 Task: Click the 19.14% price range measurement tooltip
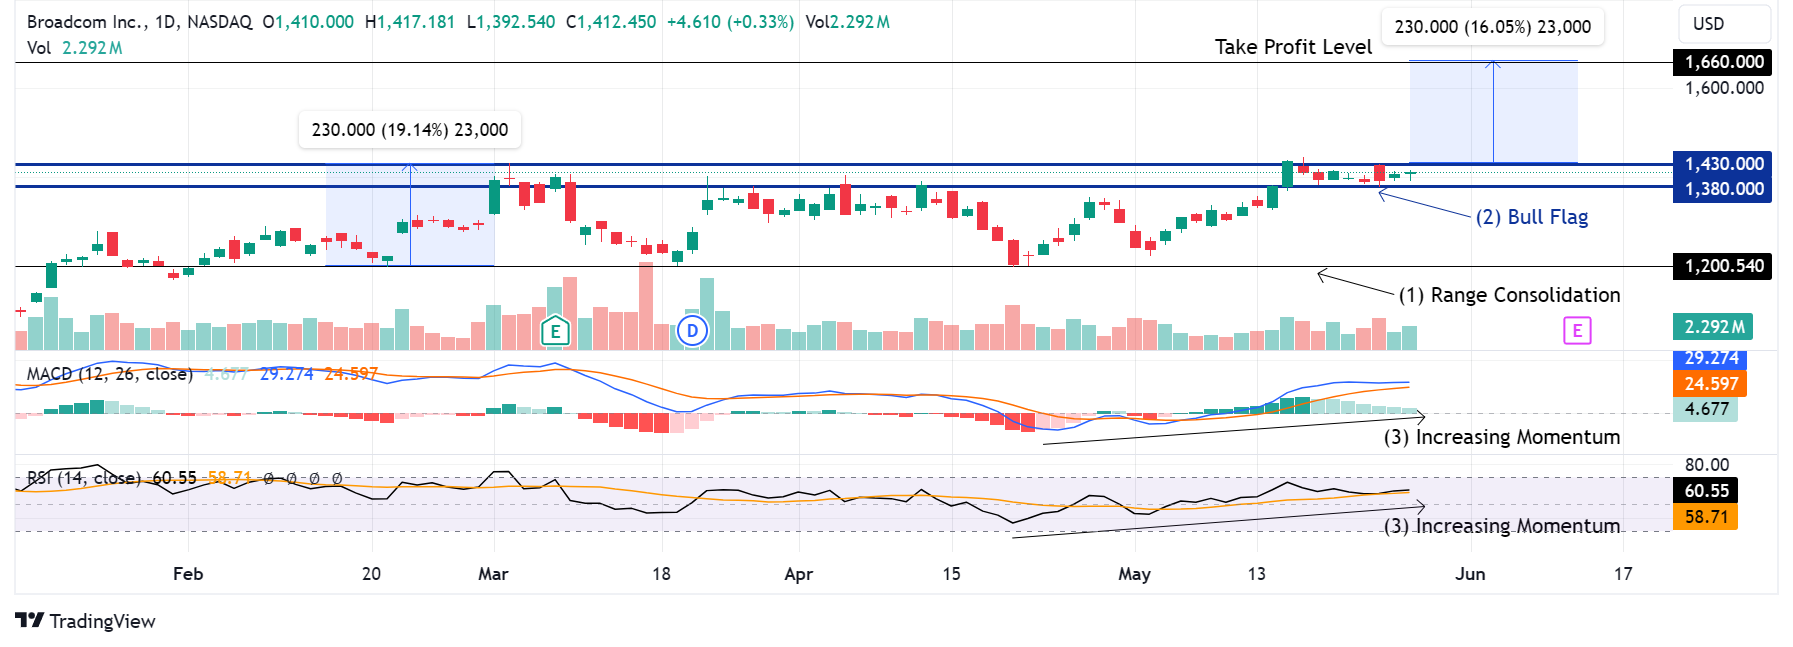pos(410,130)
